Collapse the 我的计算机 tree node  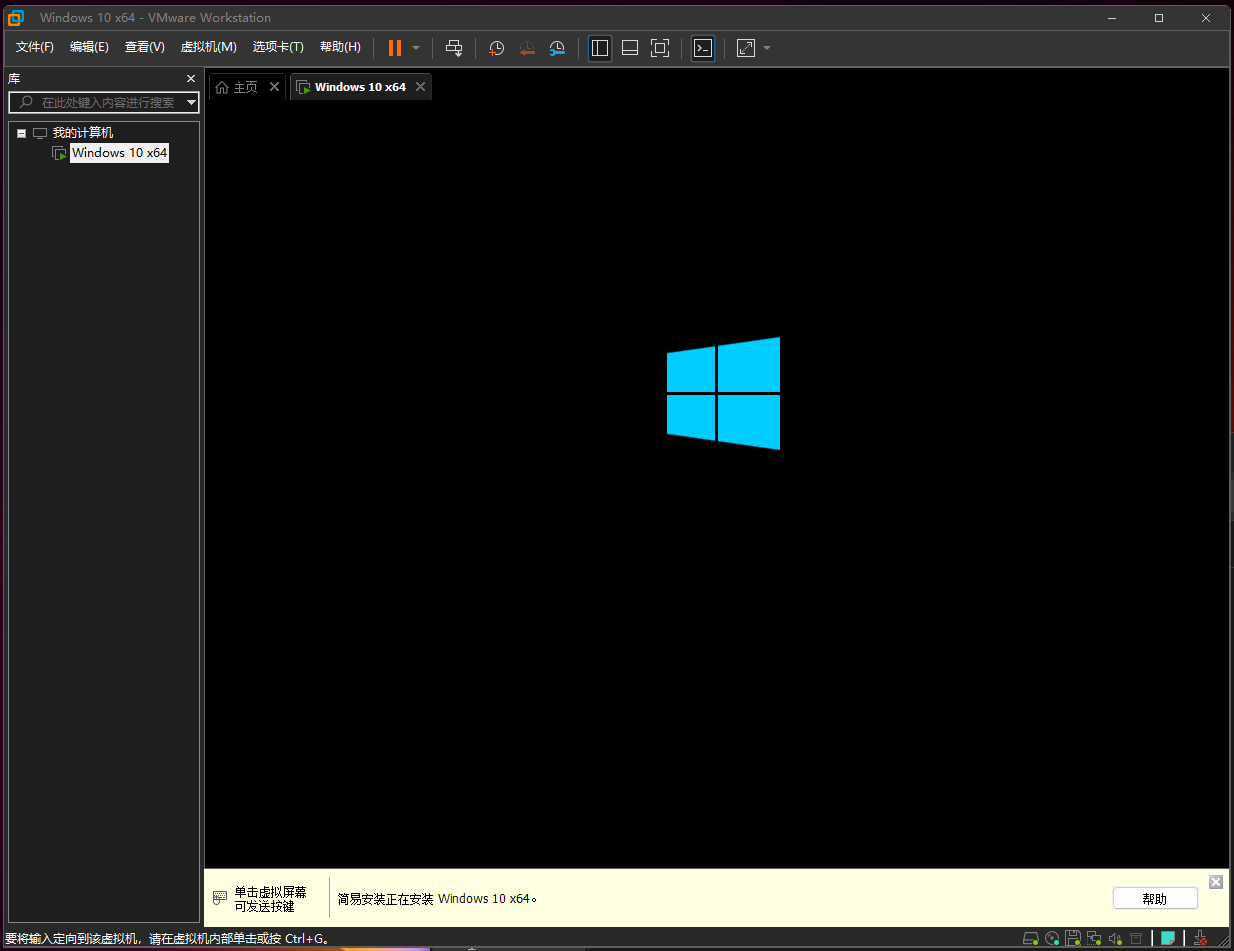coord(21,133)
